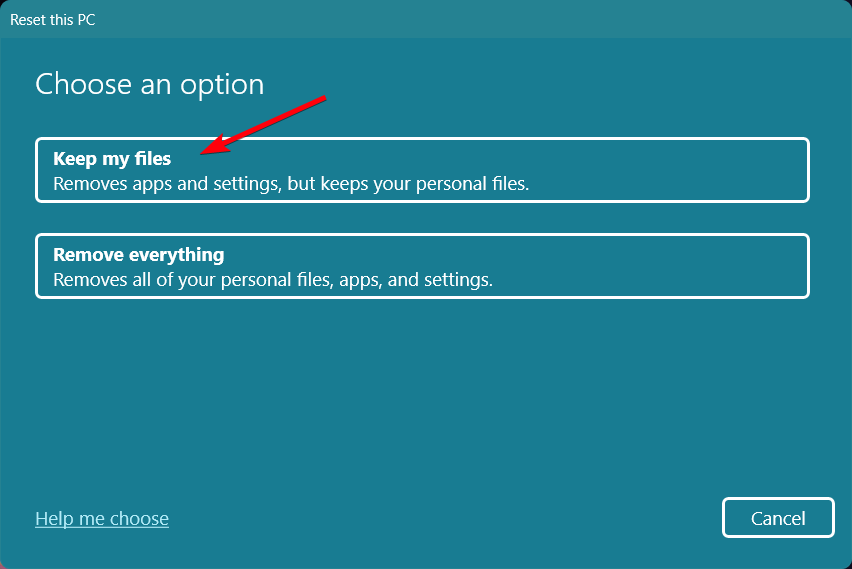This screenshot has width=852, height=569.
Task: Click the gap between the two option boxes
Action: pyautogui.click(x=421, y=218)
